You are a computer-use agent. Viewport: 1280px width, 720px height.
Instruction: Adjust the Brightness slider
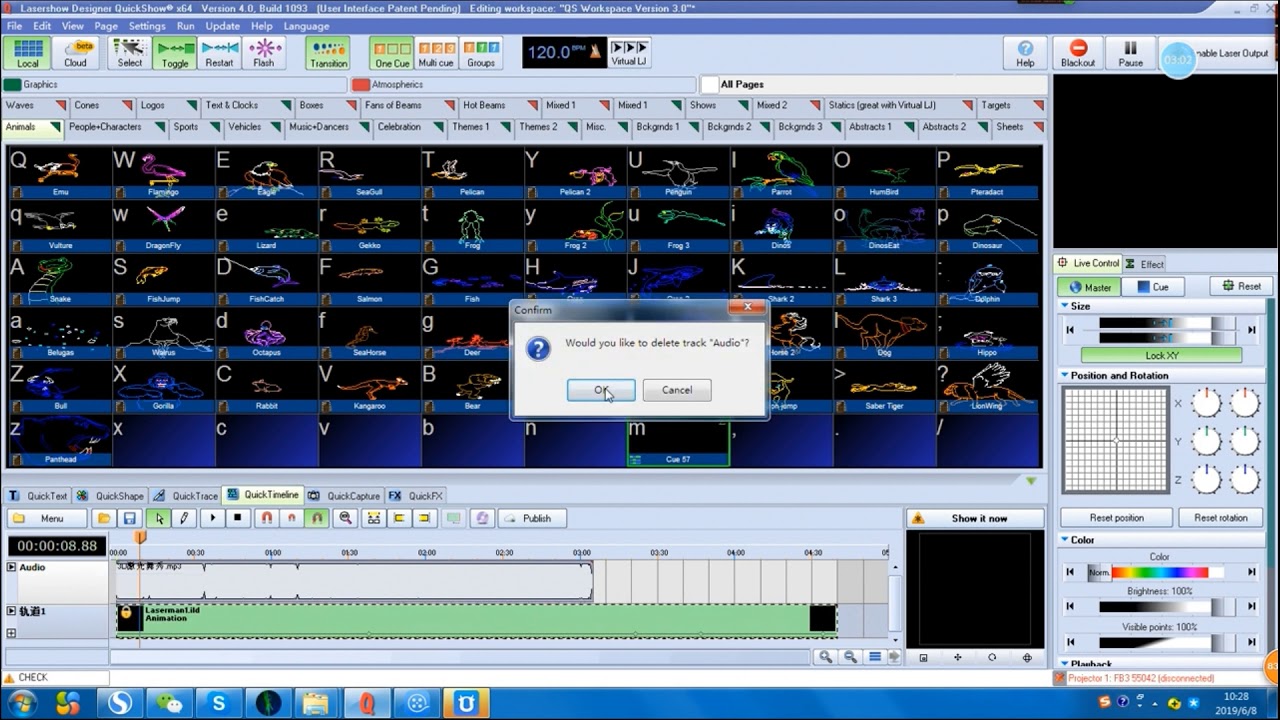(1160, 607)
